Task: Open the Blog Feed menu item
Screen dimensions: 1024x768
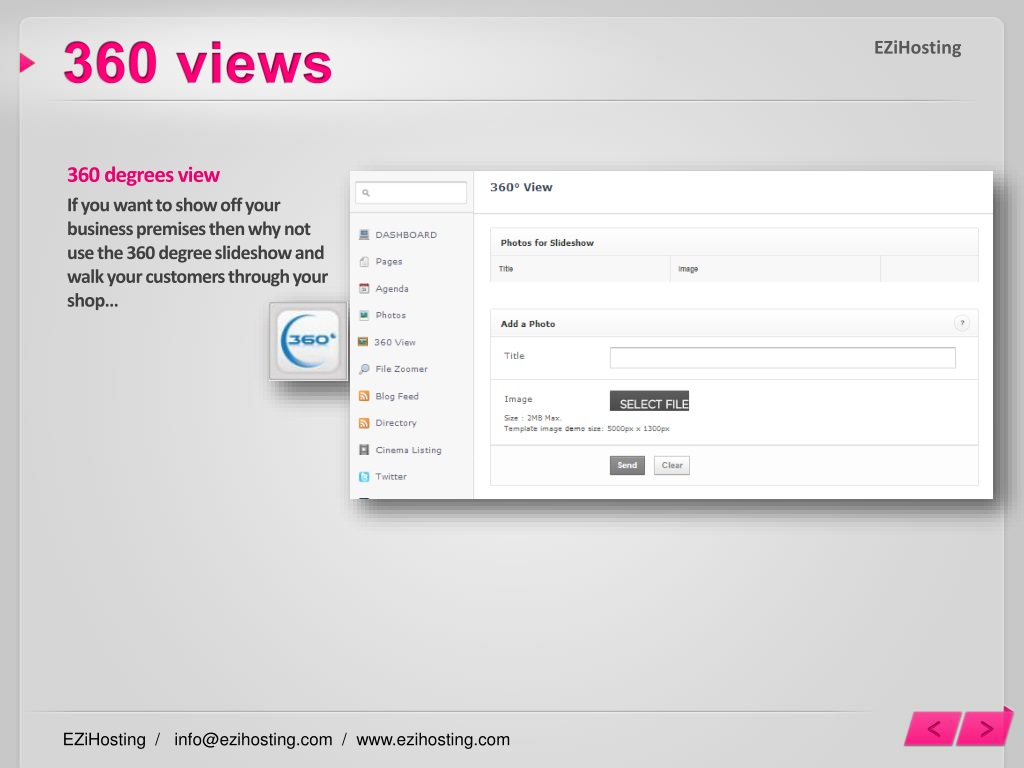Action: (x=396, y=396)
